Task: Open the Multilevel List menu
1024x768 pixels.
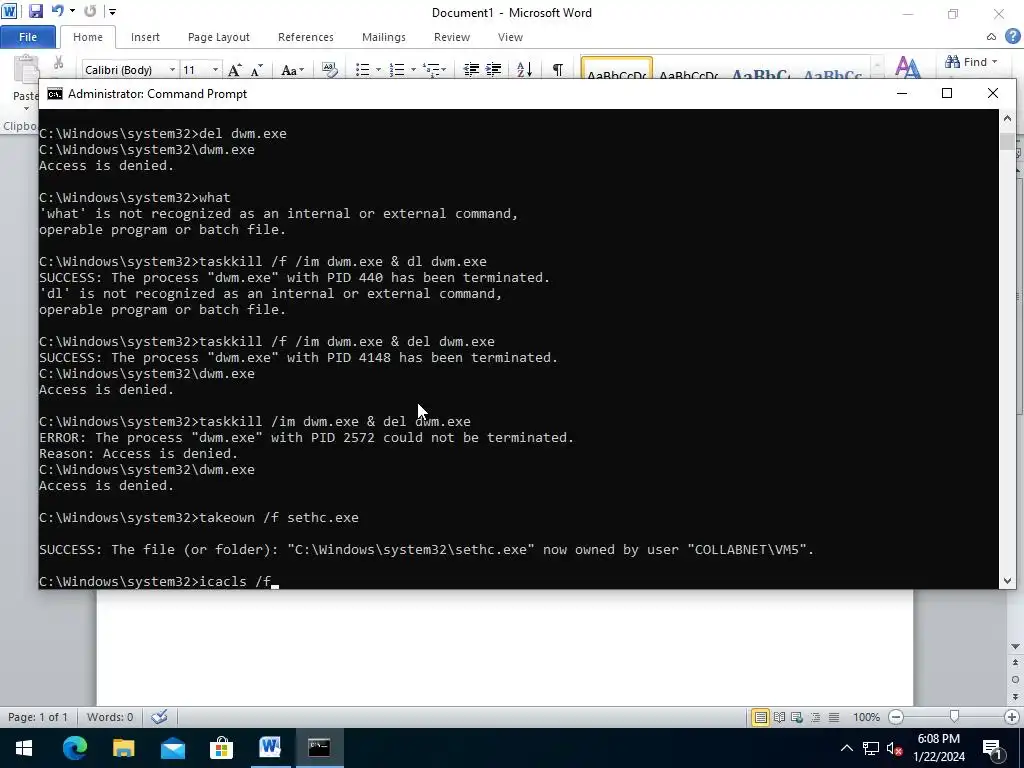Action: click(x=434, y=70)
